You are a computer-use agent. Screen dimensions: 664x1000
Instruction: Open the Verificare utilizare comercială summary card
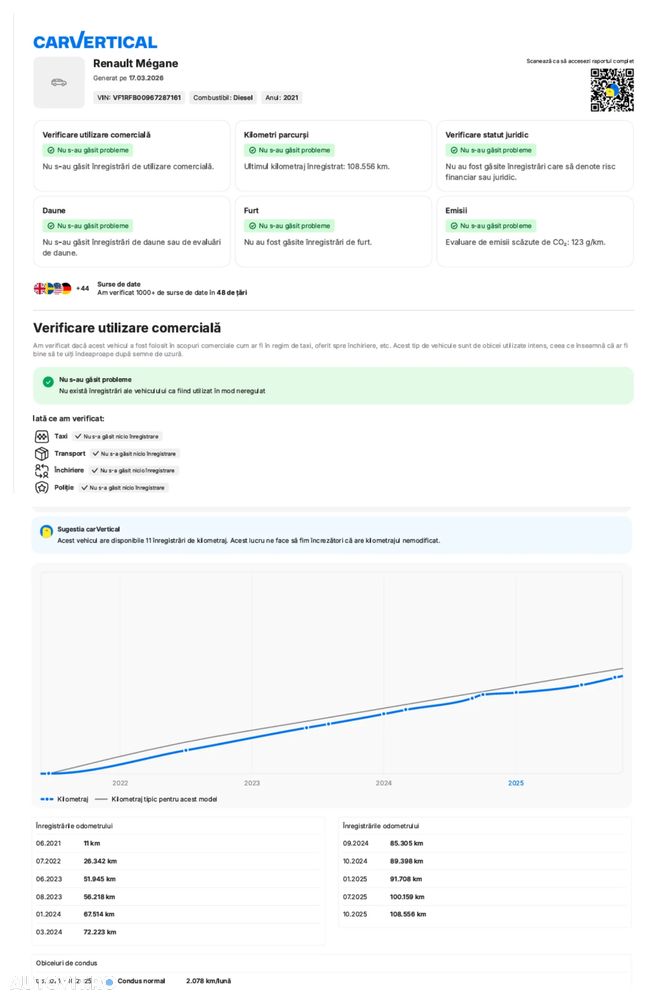pyautogui.click(x=131, y=155)
